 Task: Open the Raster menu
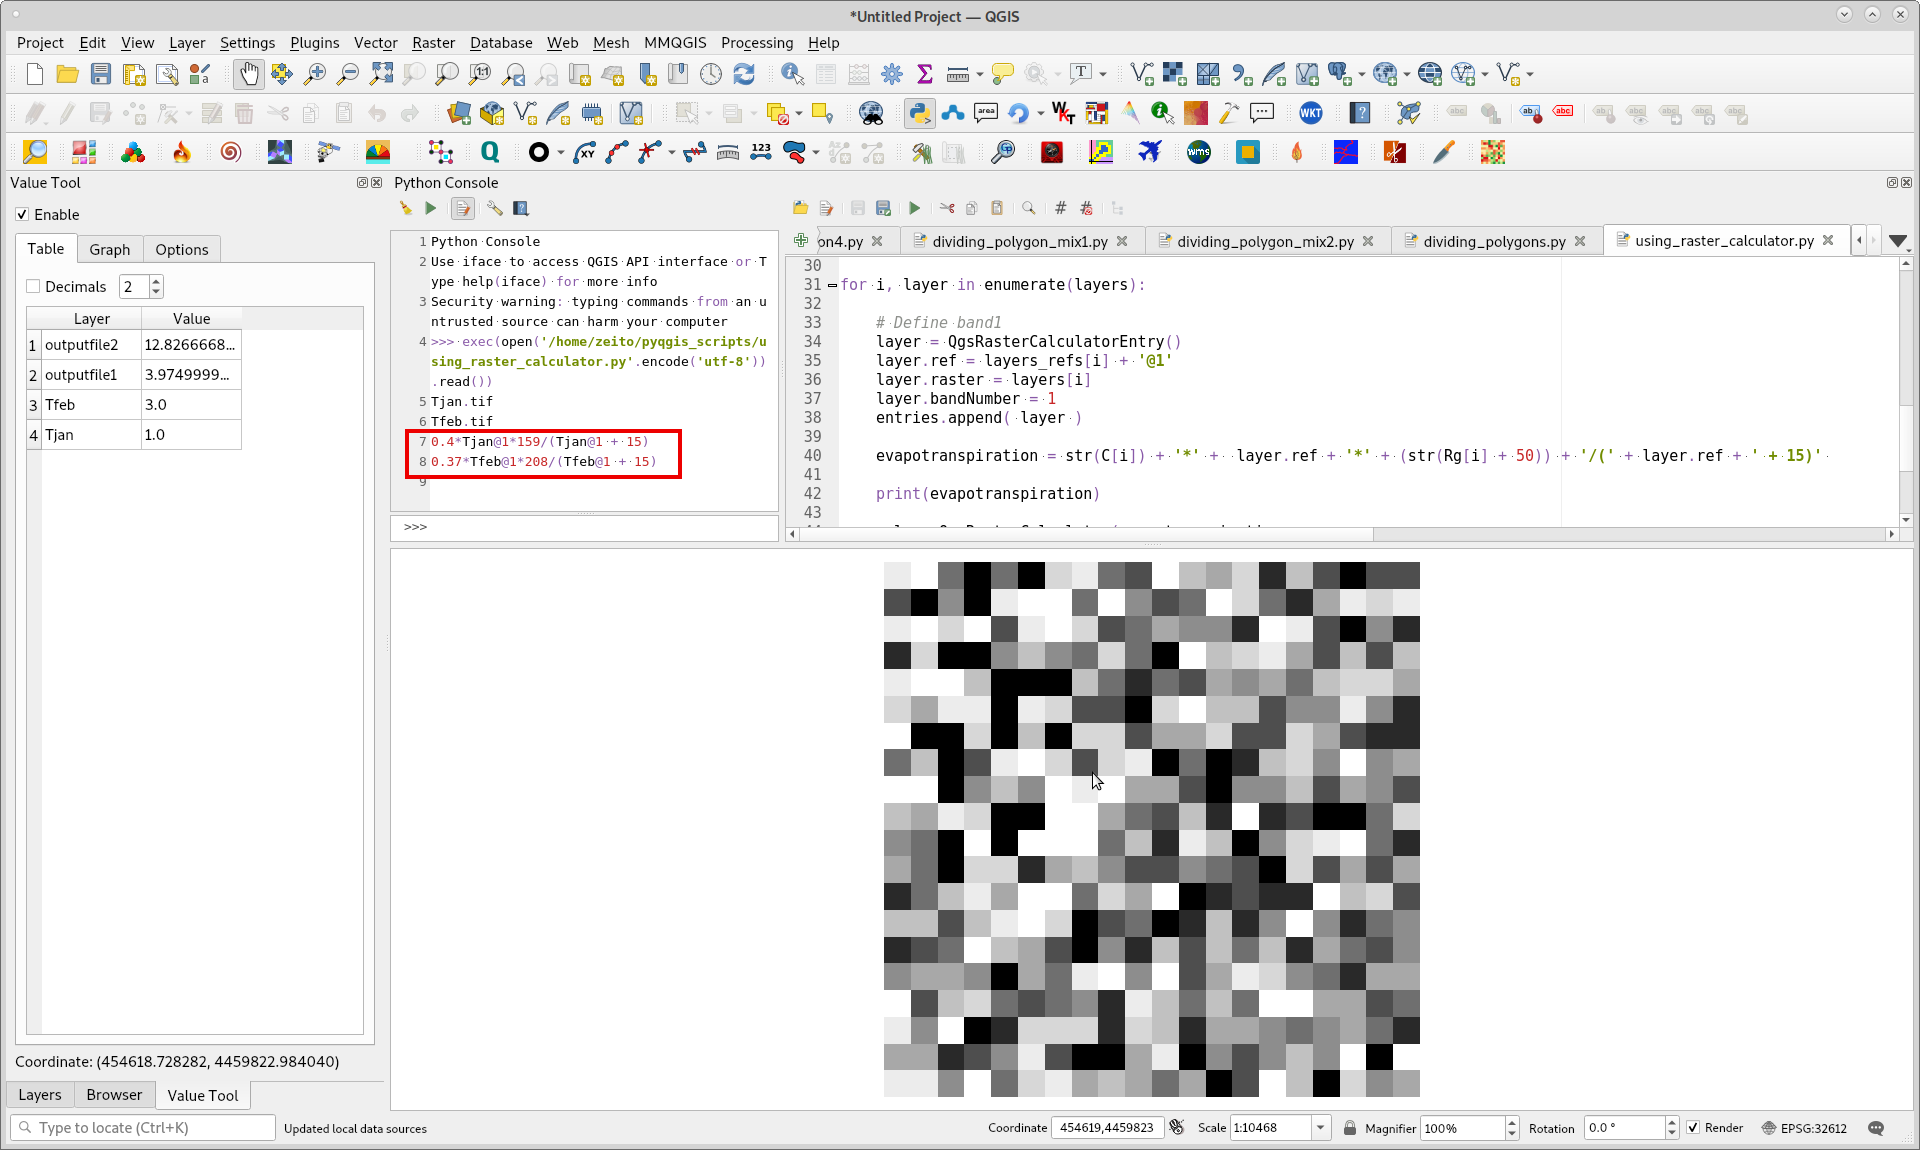pyautogui.click(x=433, y=43)
